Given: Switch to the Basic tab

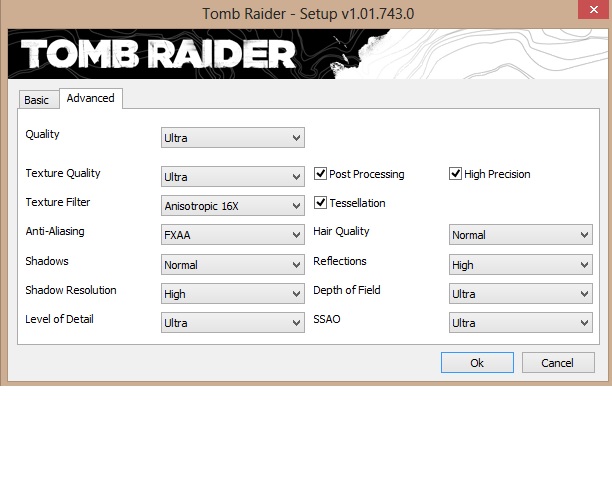Looking at the screenshot, I should point(37,100).
